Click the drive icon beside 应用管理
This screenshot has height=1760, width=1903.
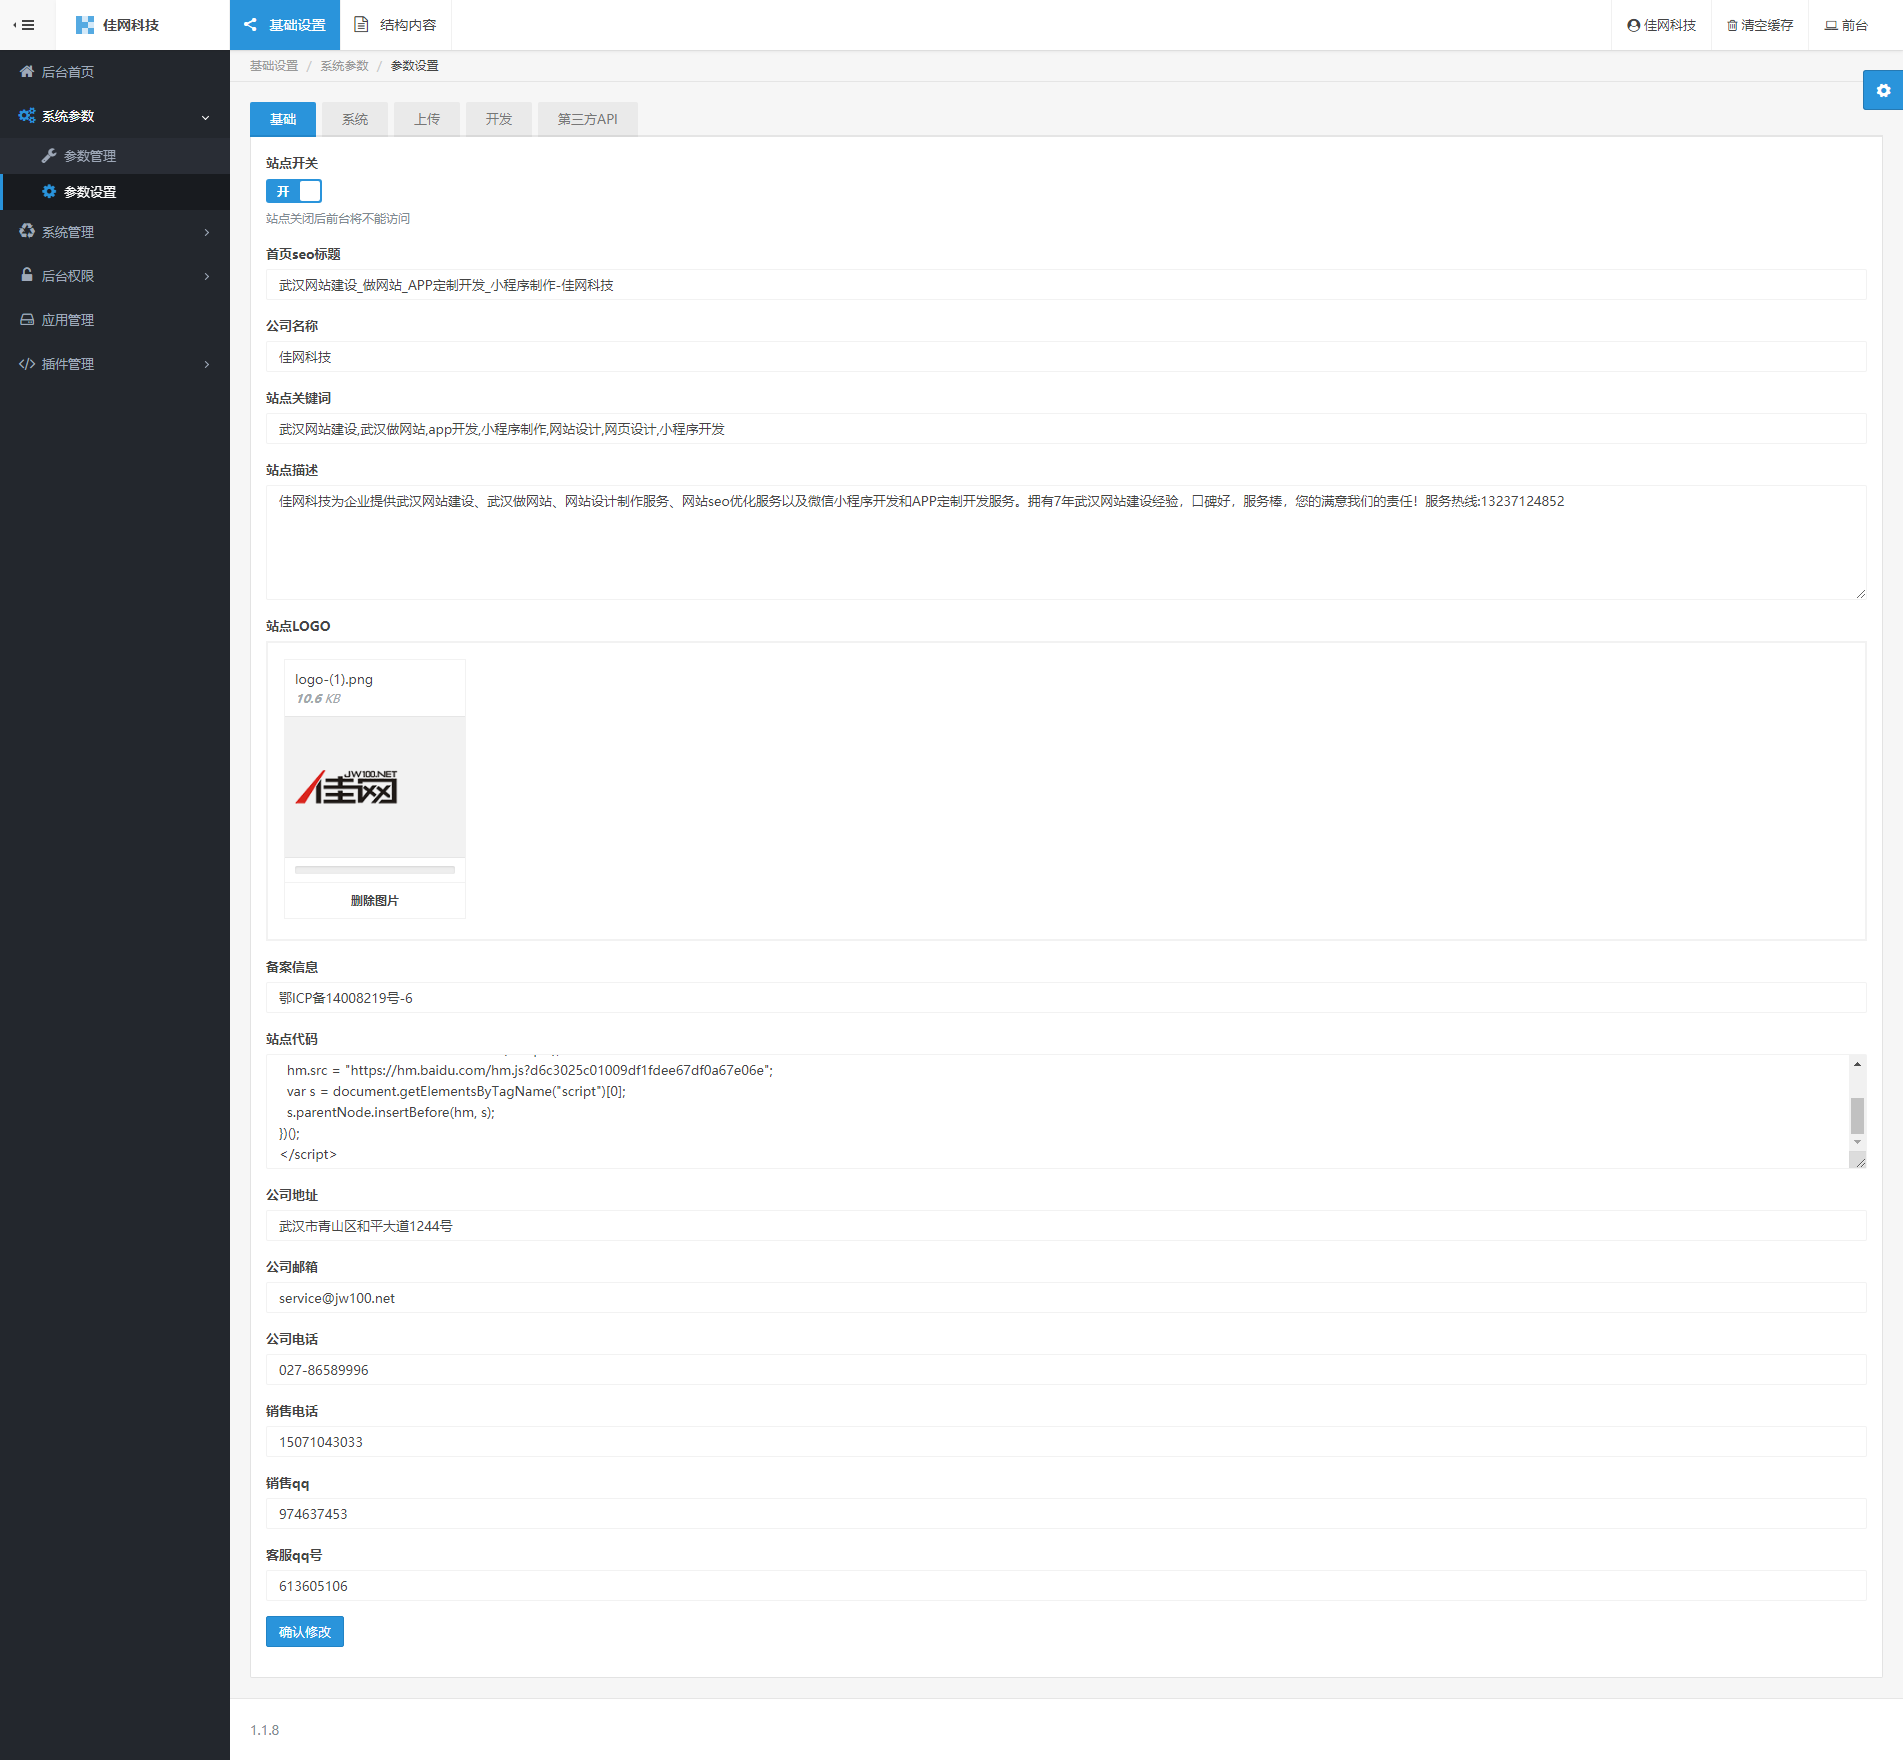27,319
